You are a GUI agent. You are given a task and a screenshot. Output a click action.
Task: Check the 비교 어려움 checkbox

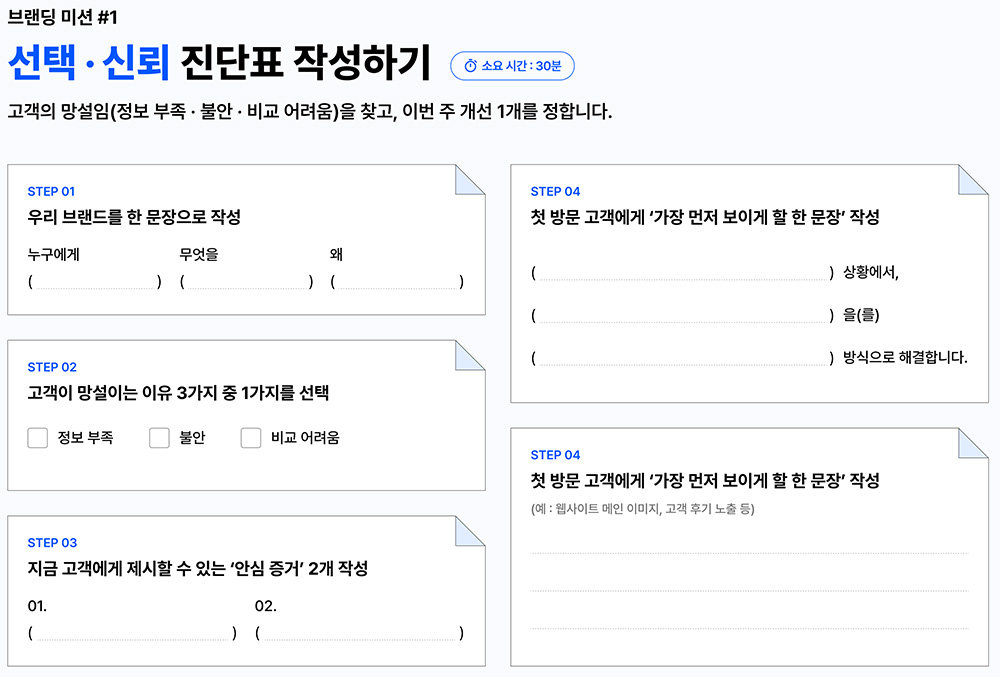(x=251, y=437)
